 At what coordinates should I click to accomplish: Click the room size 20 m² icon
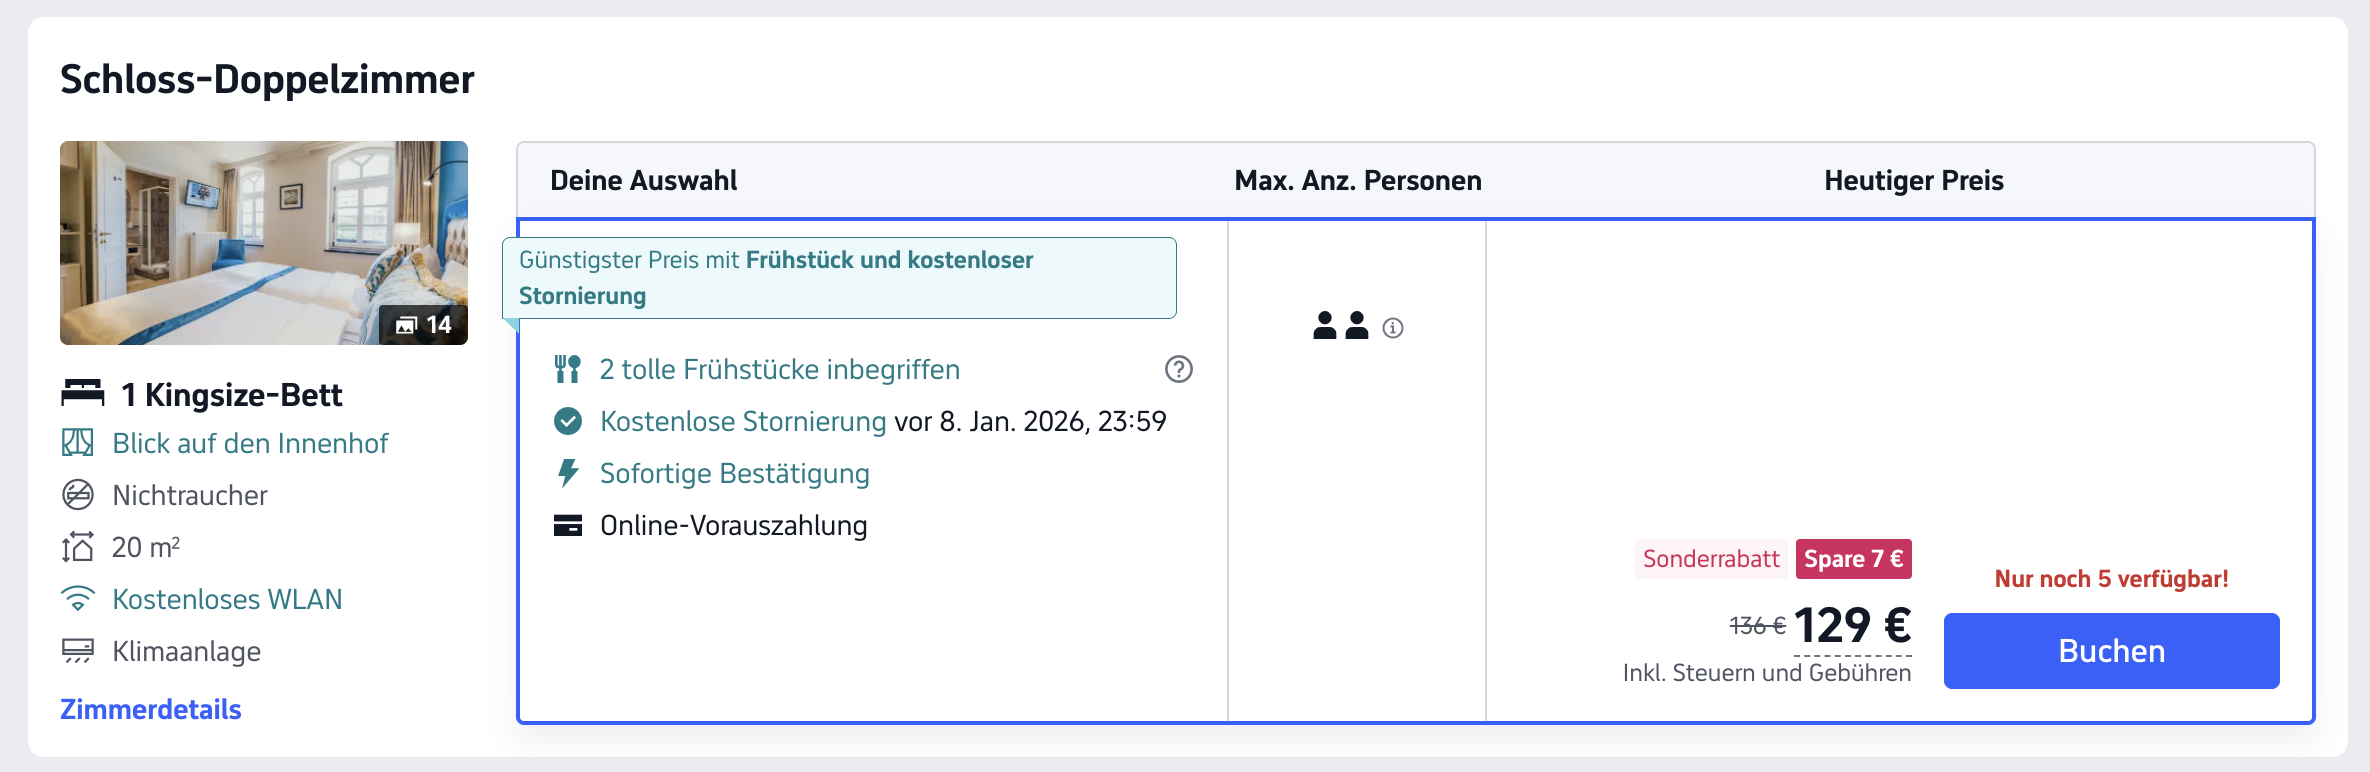[x=78, y=547]
